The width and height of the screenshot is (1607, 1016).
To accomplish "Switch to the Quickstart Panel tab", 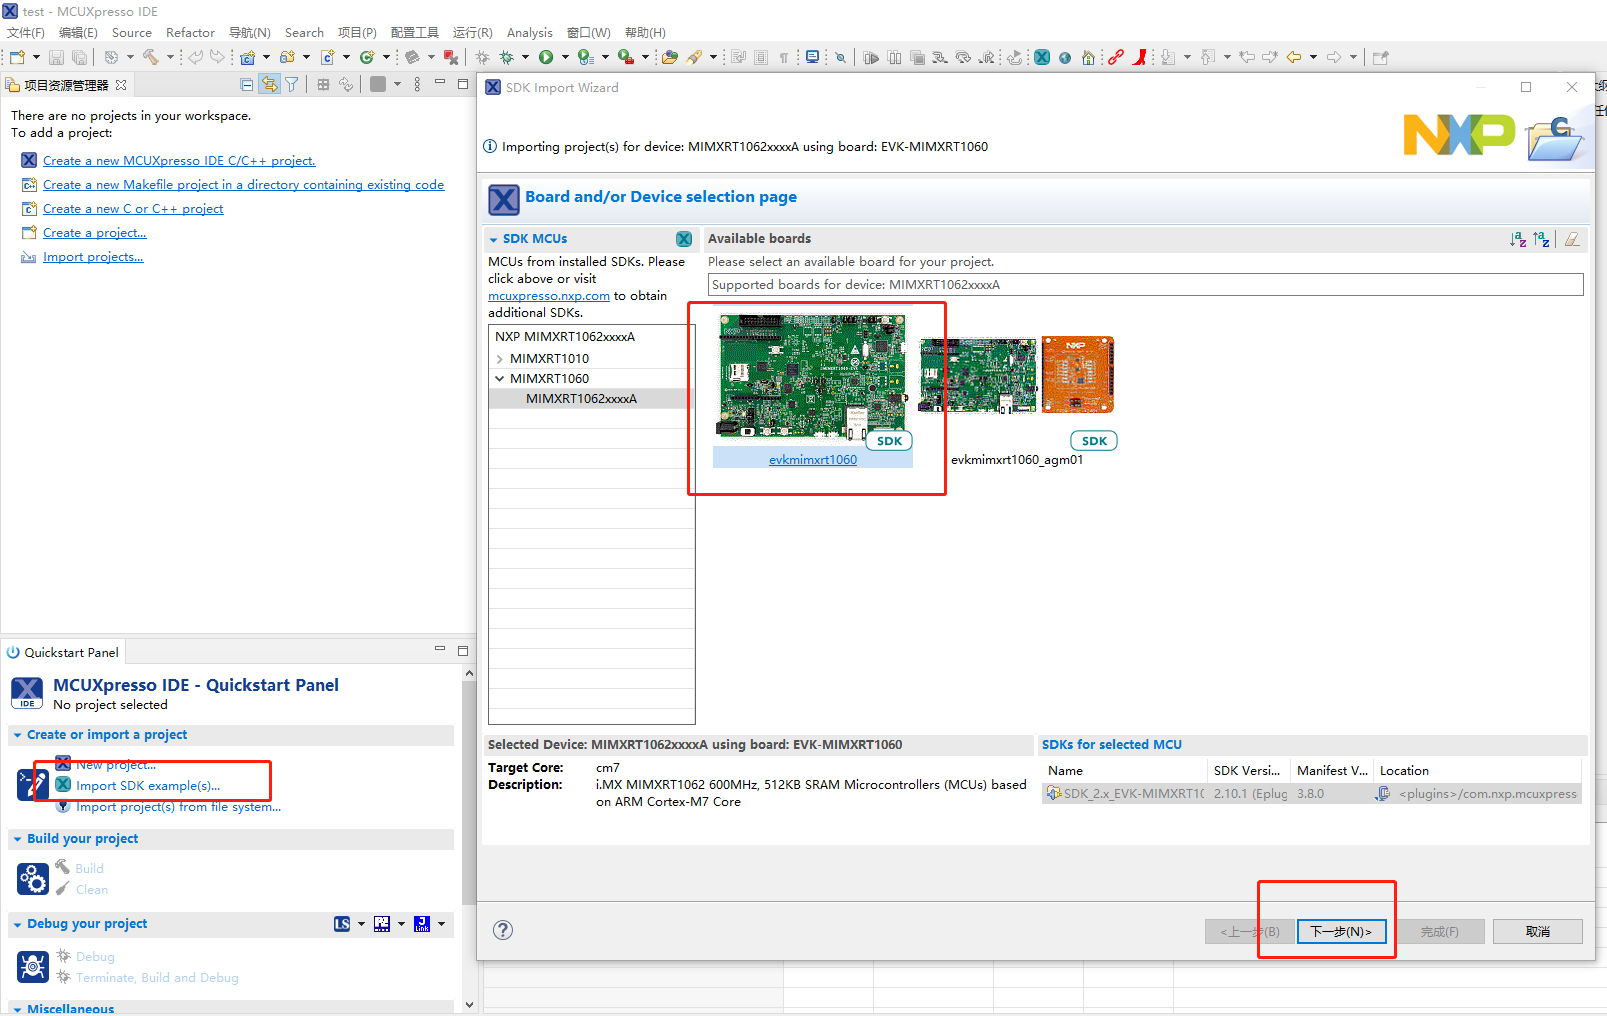I will click(63, 653).
